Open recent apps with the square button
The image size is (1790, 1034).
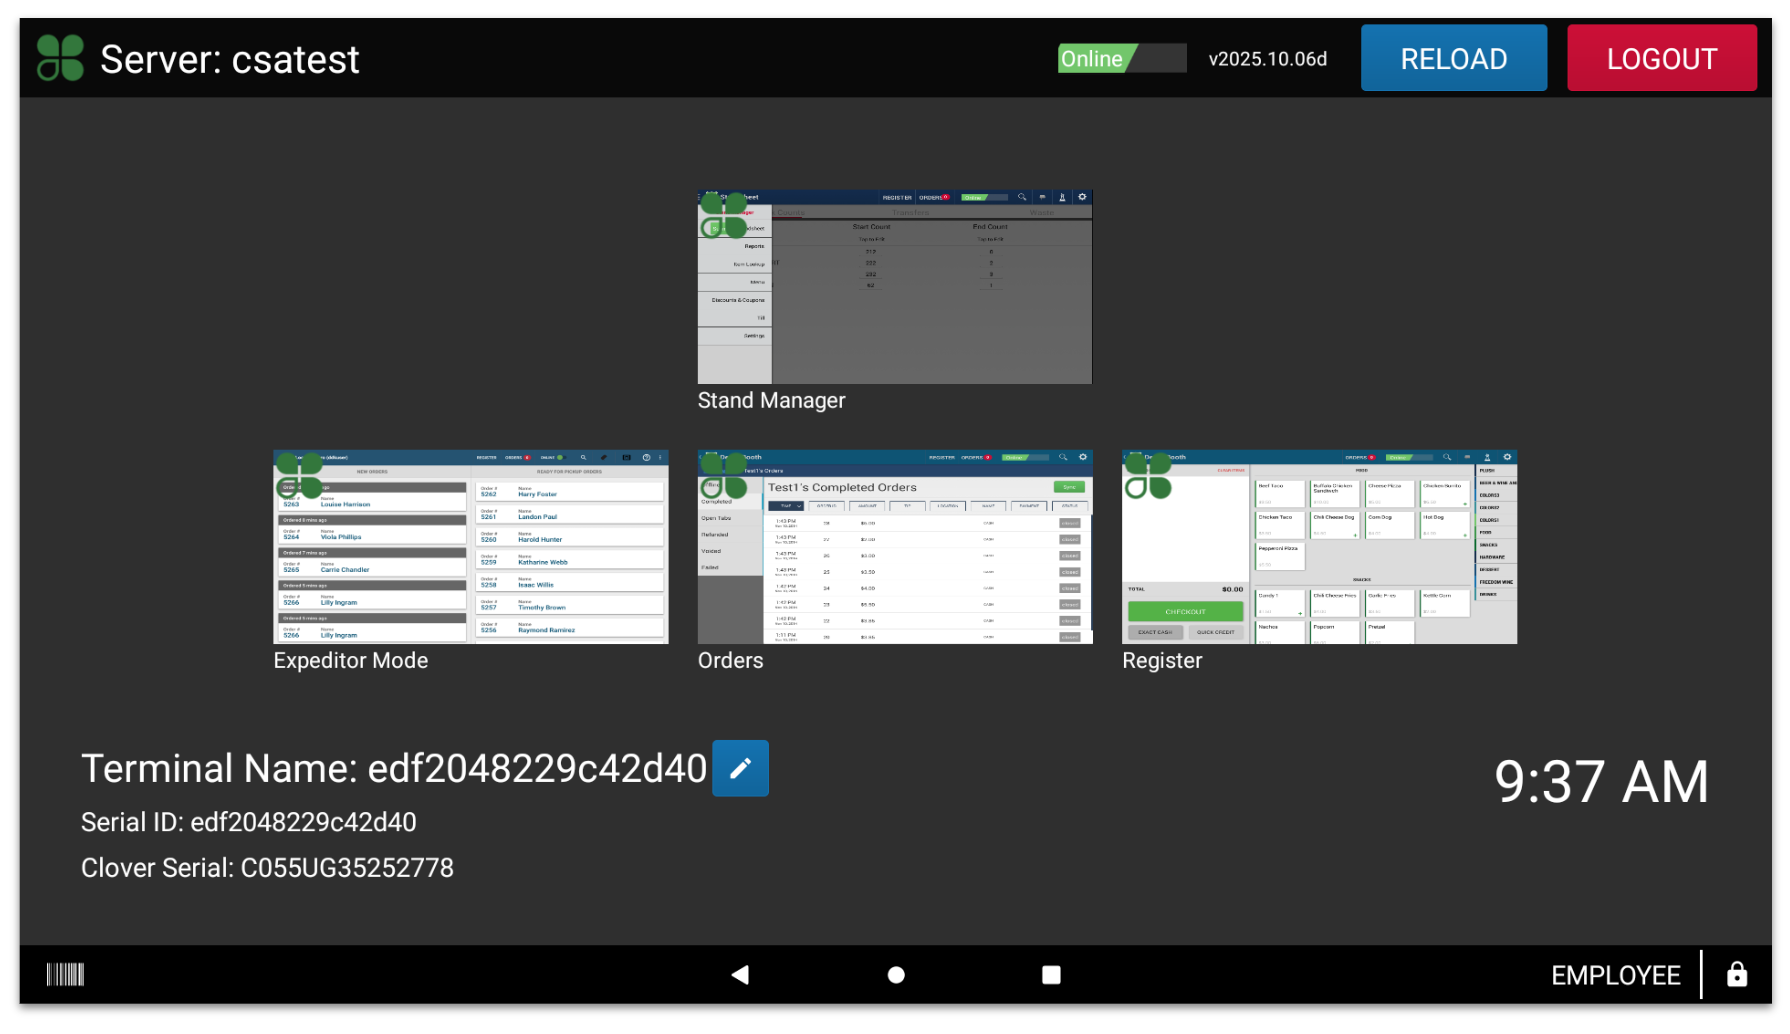pos(1051,973)
